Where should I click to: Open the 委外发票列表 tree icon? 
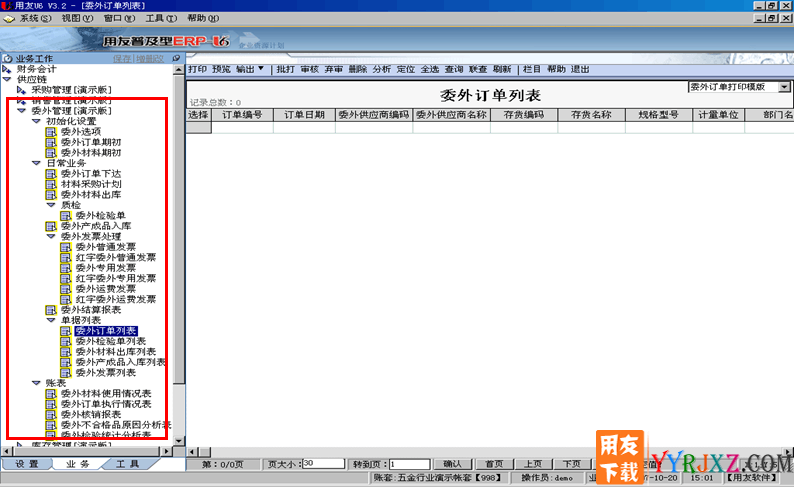coord(66,373)
